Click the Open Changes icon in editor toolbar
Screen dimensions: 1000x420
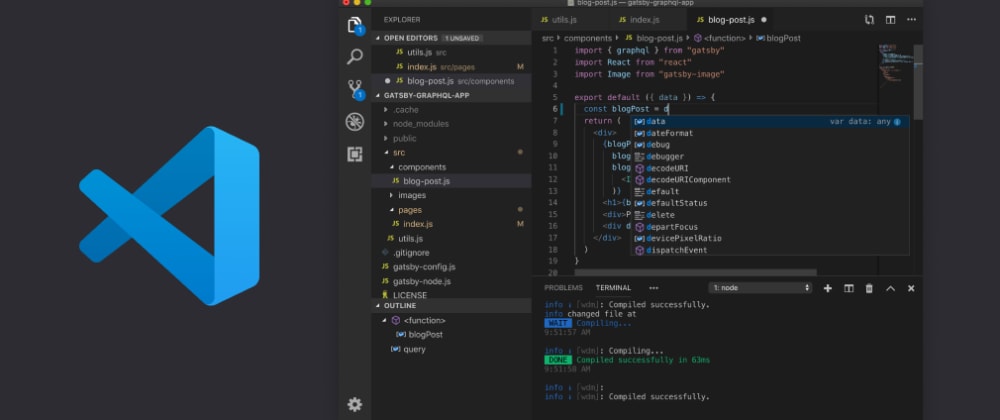tap(869, 20)
